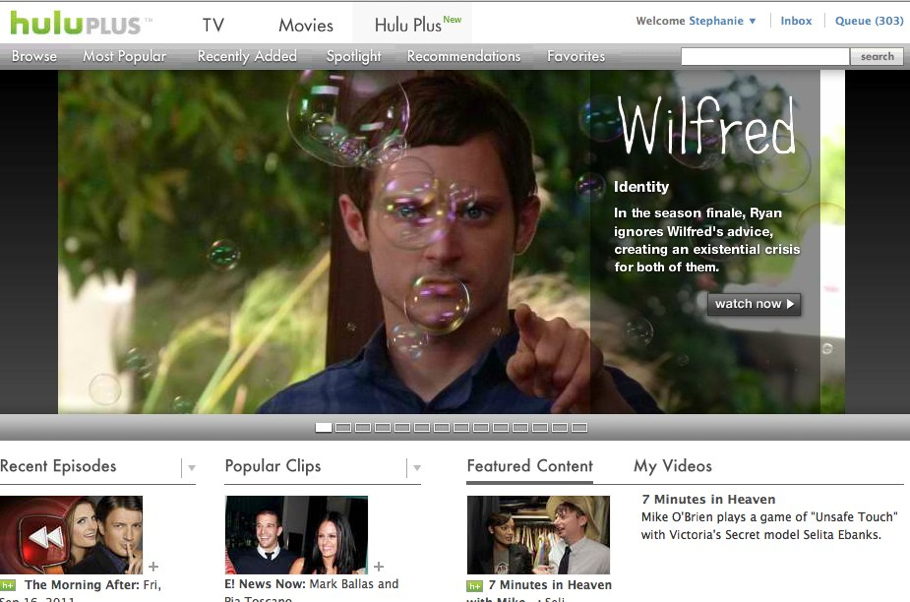This screenshot has height=602, width=910.
Task: Open the Inbox link
Action: [796, 21]
